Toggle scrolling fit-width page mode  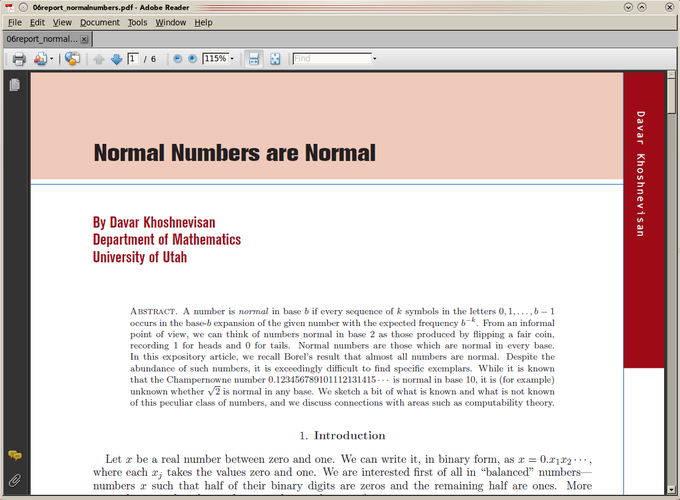pos(254,59)
